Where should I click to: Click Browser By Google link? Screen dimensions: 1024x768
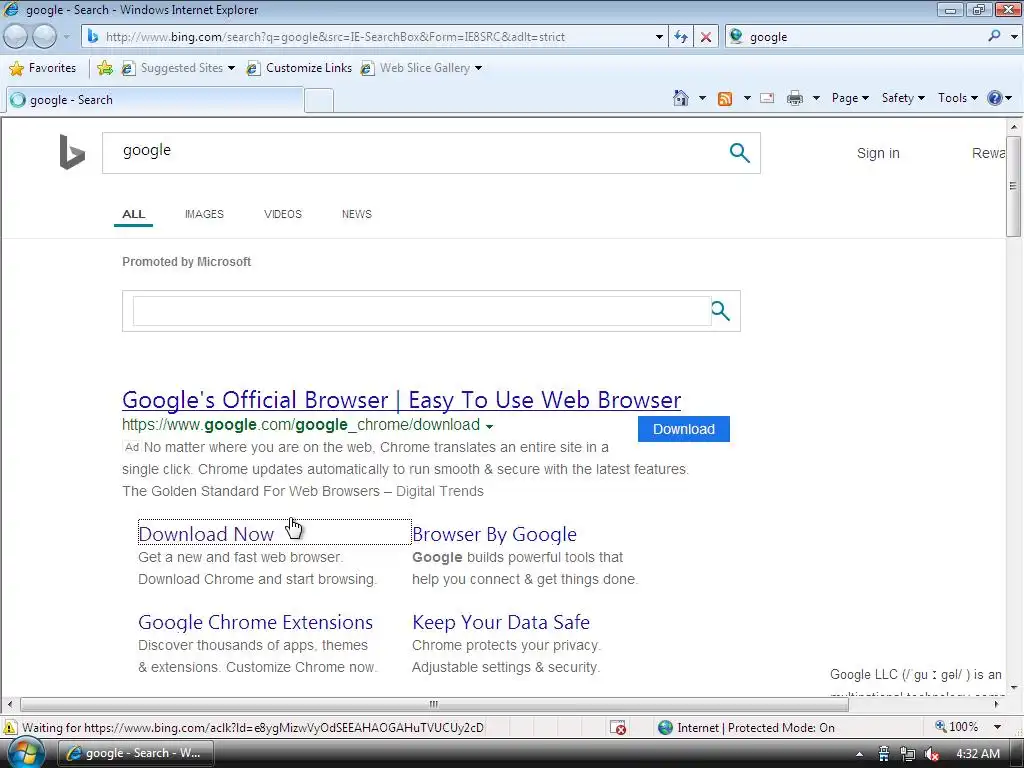coord(494,534)
